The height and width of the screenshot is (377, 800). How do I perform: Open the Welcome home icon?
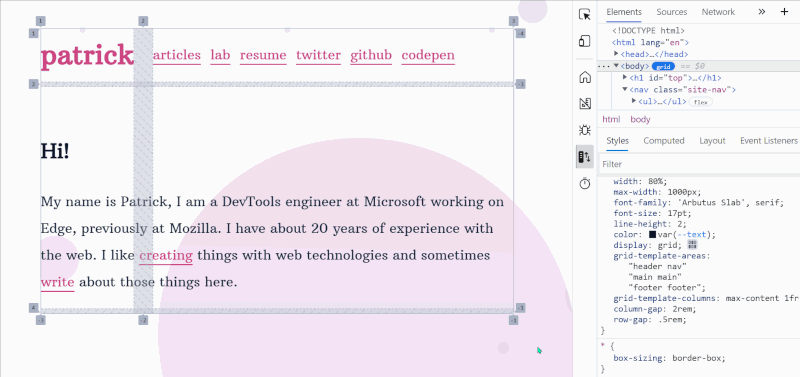[585, 78]
